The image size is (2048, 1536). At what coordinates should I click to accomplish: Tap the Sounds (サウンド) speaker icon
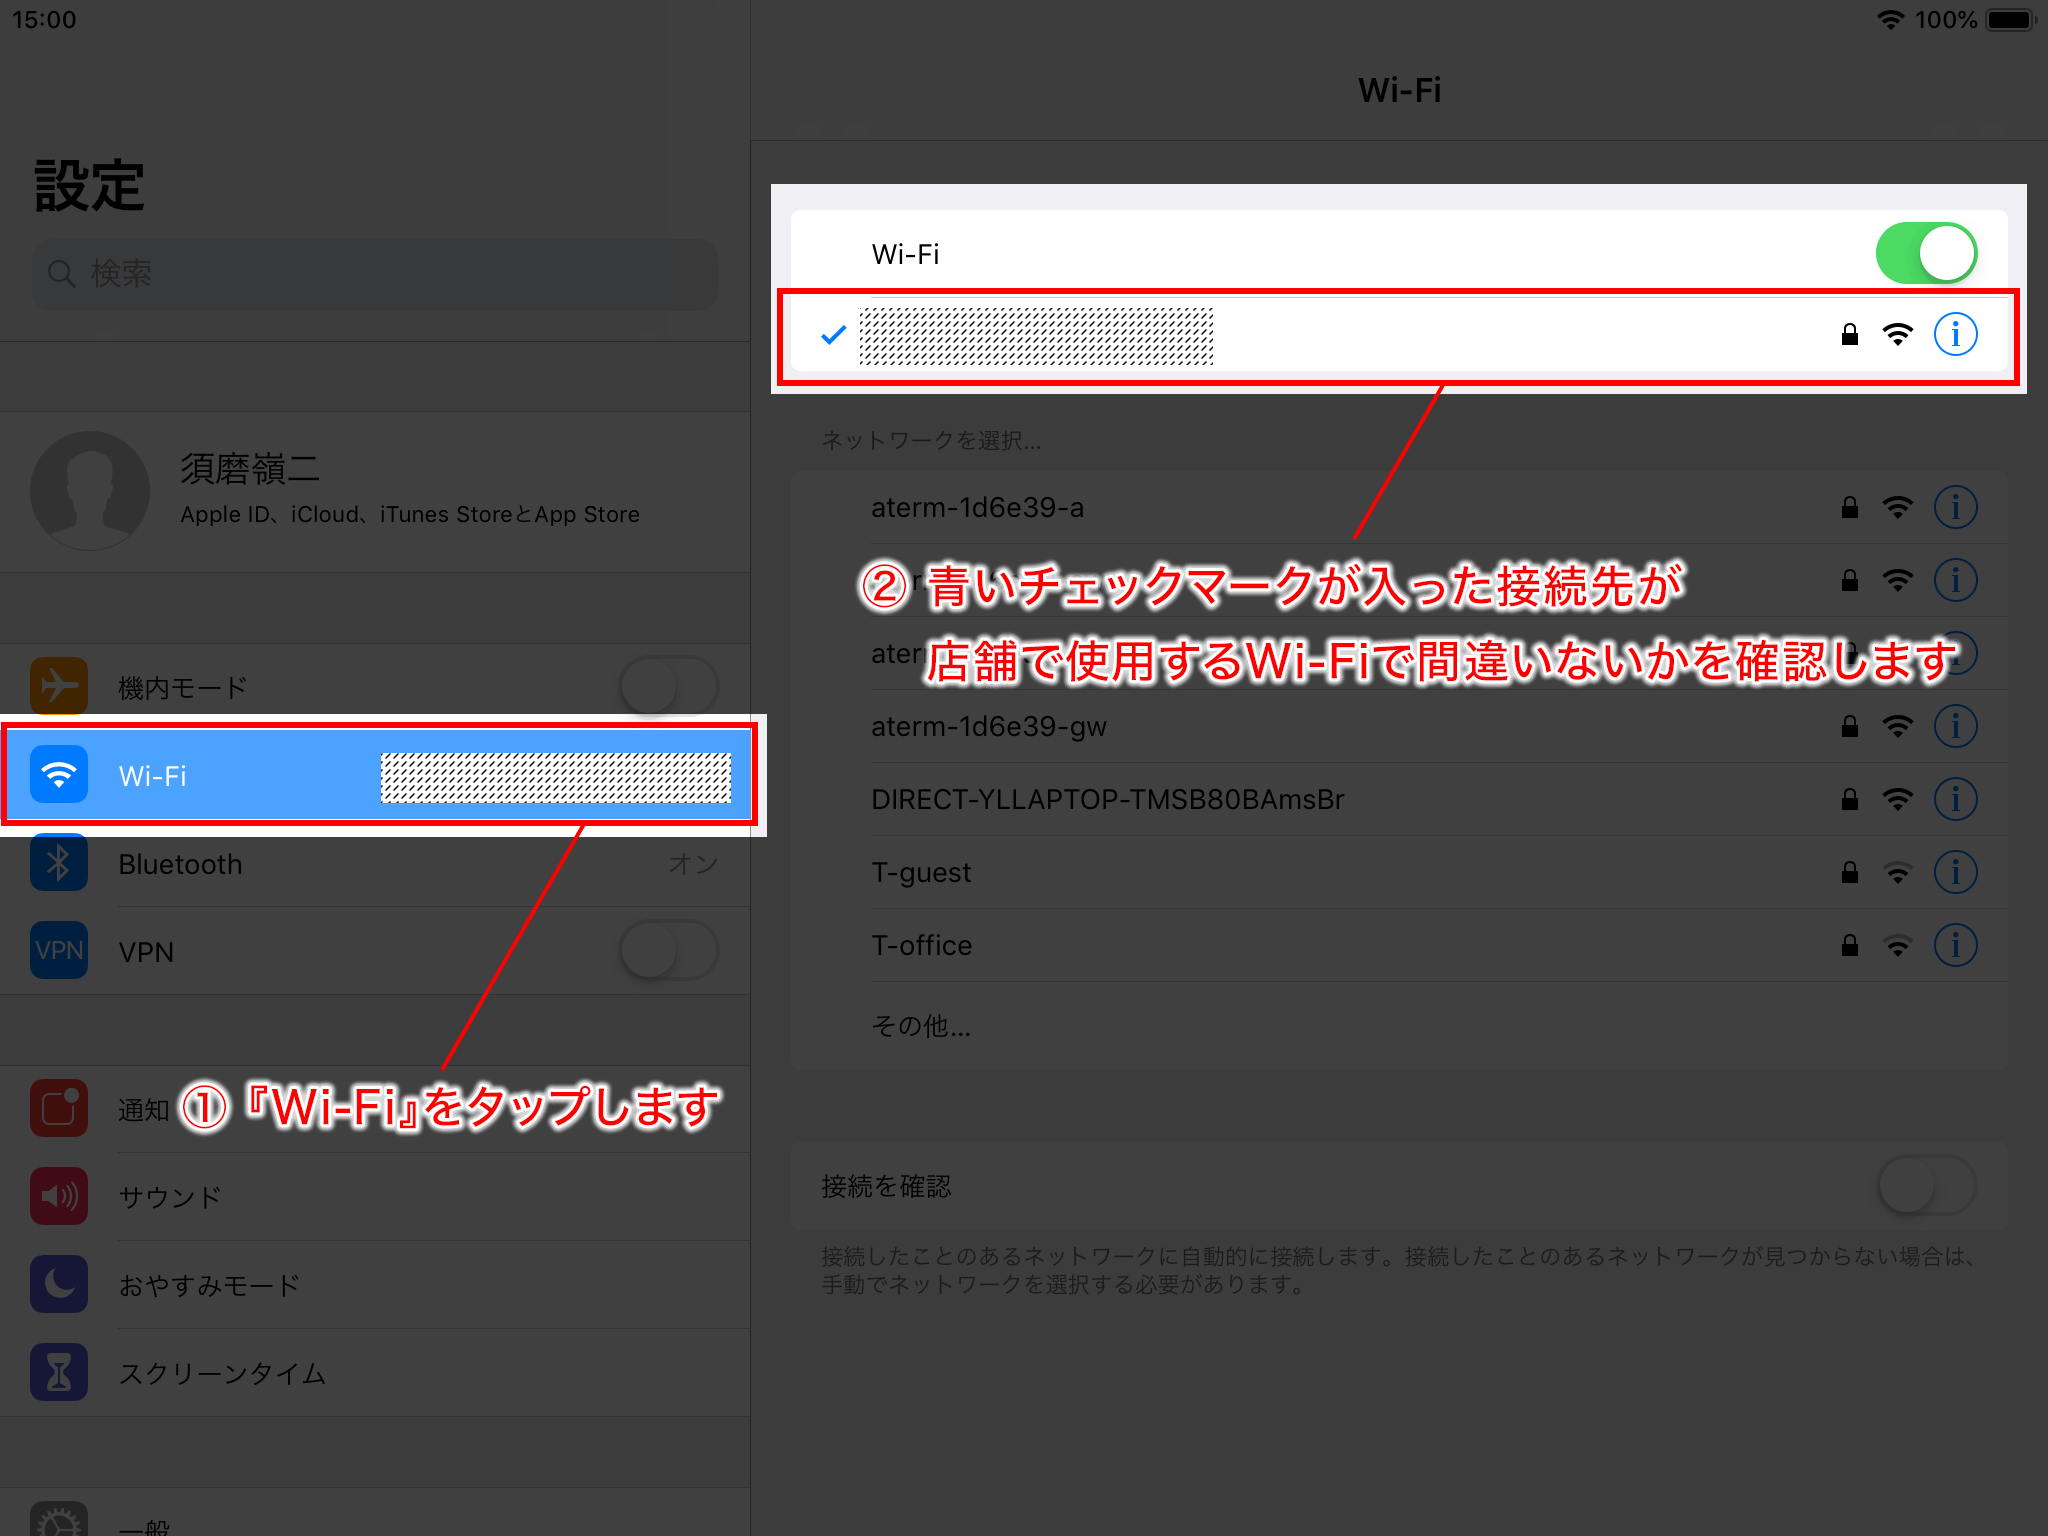(59, 1196)
